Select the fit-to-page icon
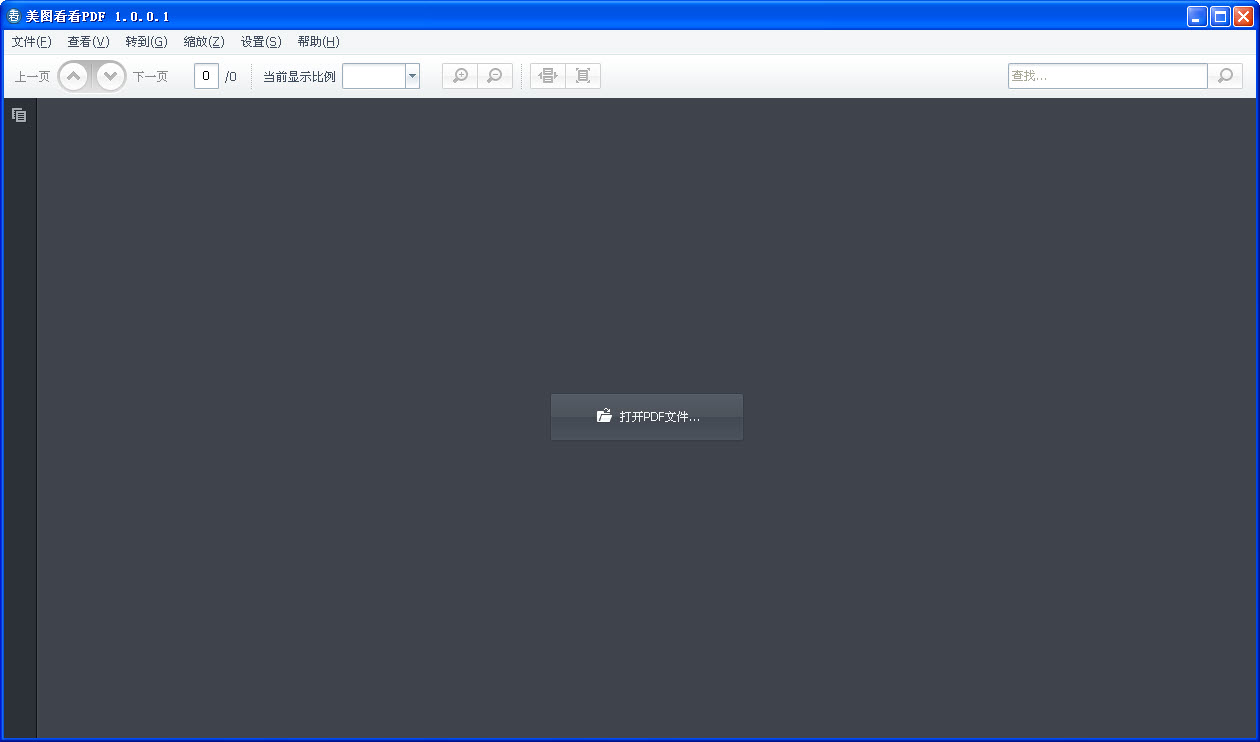Viewport: 1260px width, 742px height. pos(583,76)
